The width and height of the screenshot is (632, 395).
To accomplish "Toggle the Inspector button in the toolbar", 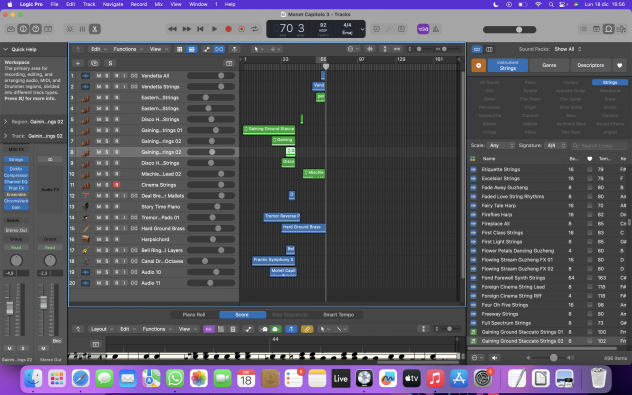I will [23, 29].
